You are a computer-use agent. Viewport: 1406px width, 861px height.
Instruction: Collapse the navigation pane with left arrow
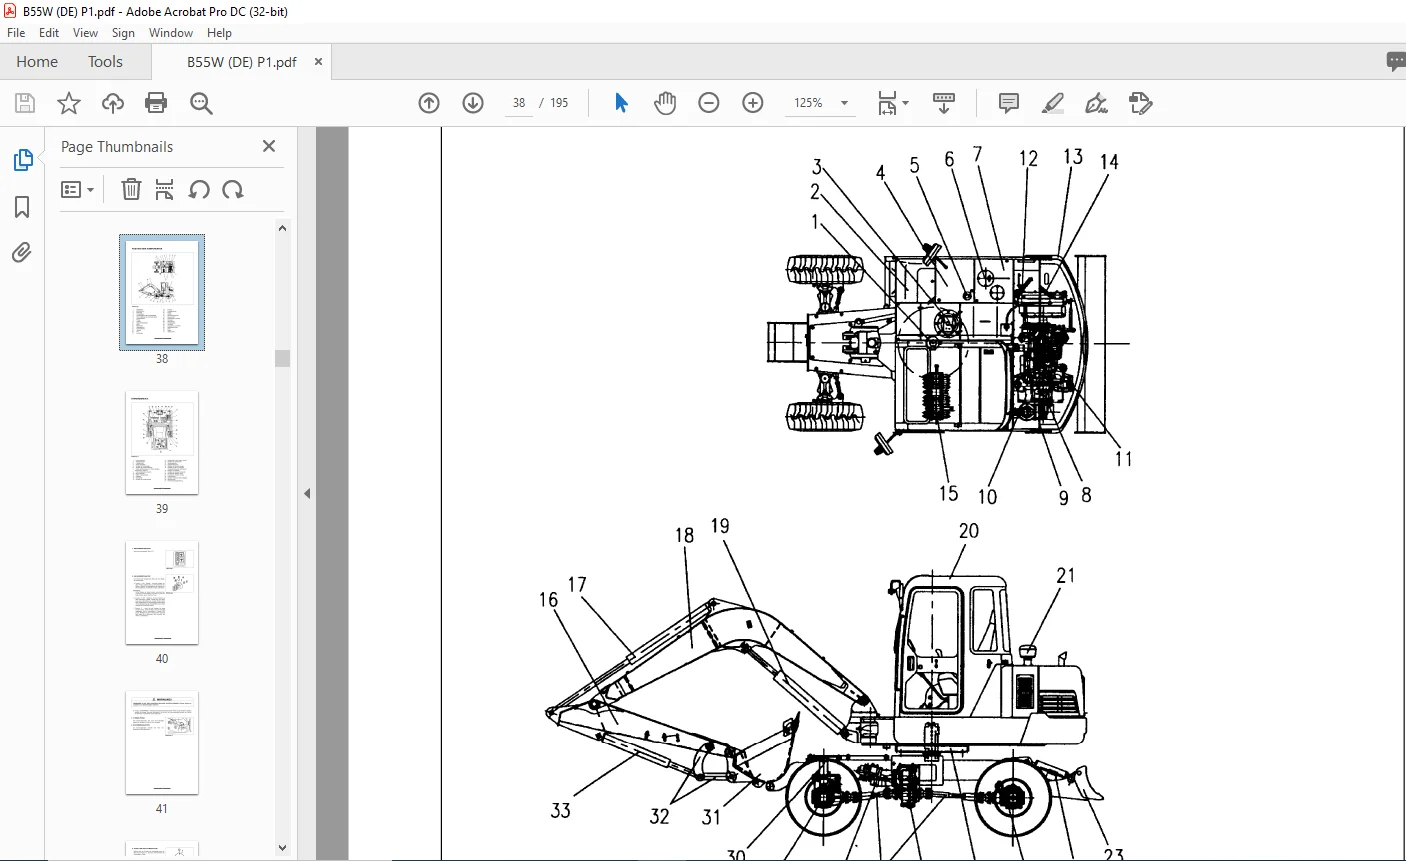307,493
